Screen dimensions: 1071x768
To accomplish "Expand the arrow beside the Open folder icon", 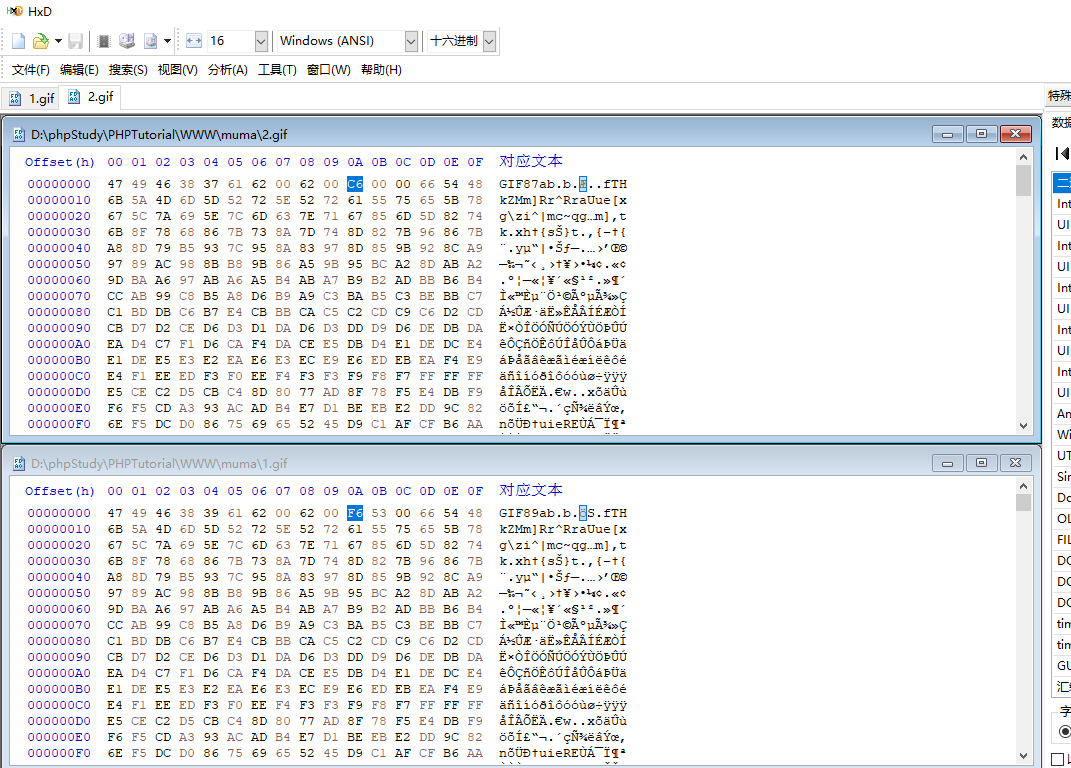I will pyautogui.click(x=58, y=41).
